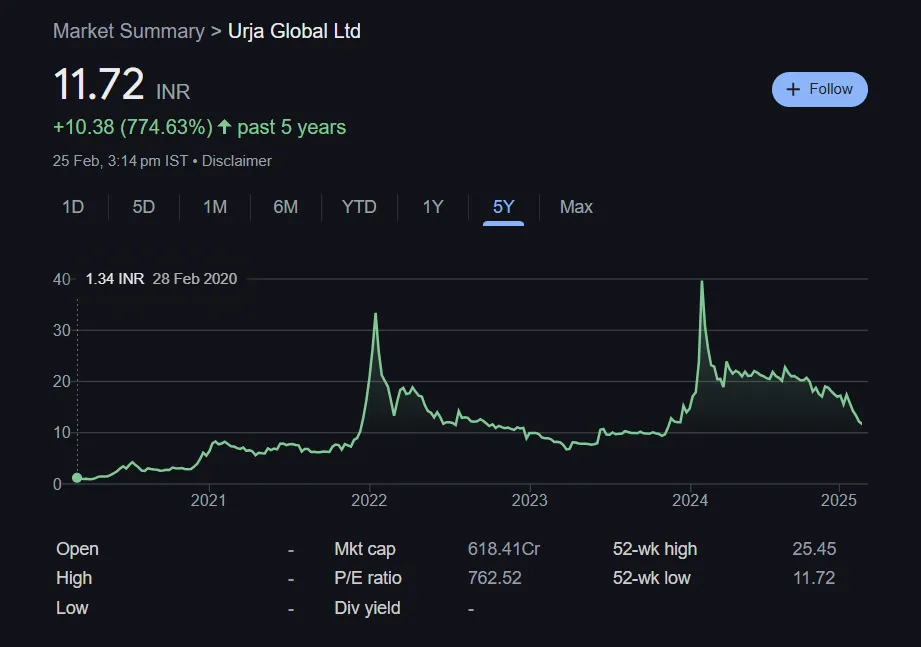Click the Urja Global Ltd title
This screenshot has height=647, width=921.
[294, 31]
